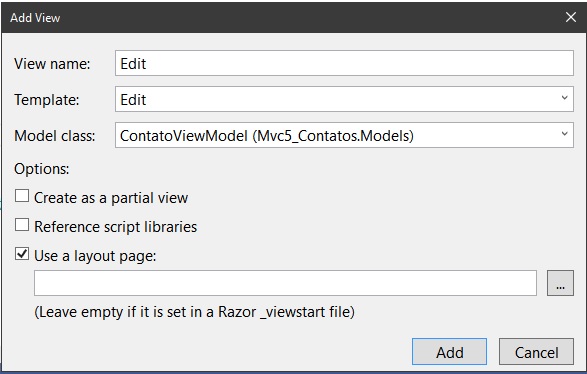The image size is (587, 374).
Task: Click the ContatoViewModel model class field
Action: [344, 135]
